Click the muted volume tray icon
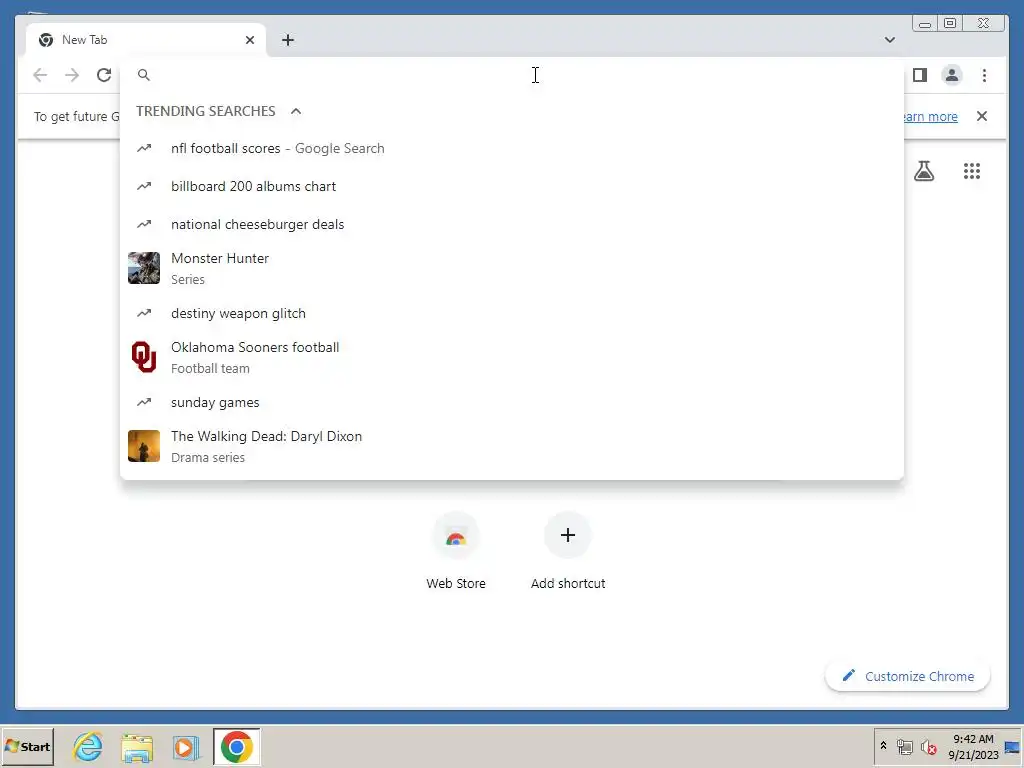The image size is (1024, 768). point(929,746)
